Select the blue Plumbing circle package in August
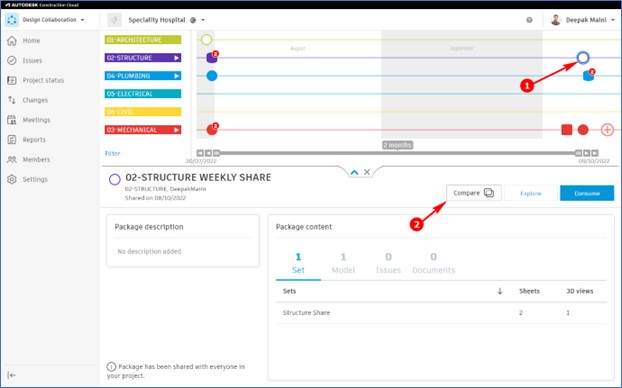The image size is (622, 388). pos(212,75)
